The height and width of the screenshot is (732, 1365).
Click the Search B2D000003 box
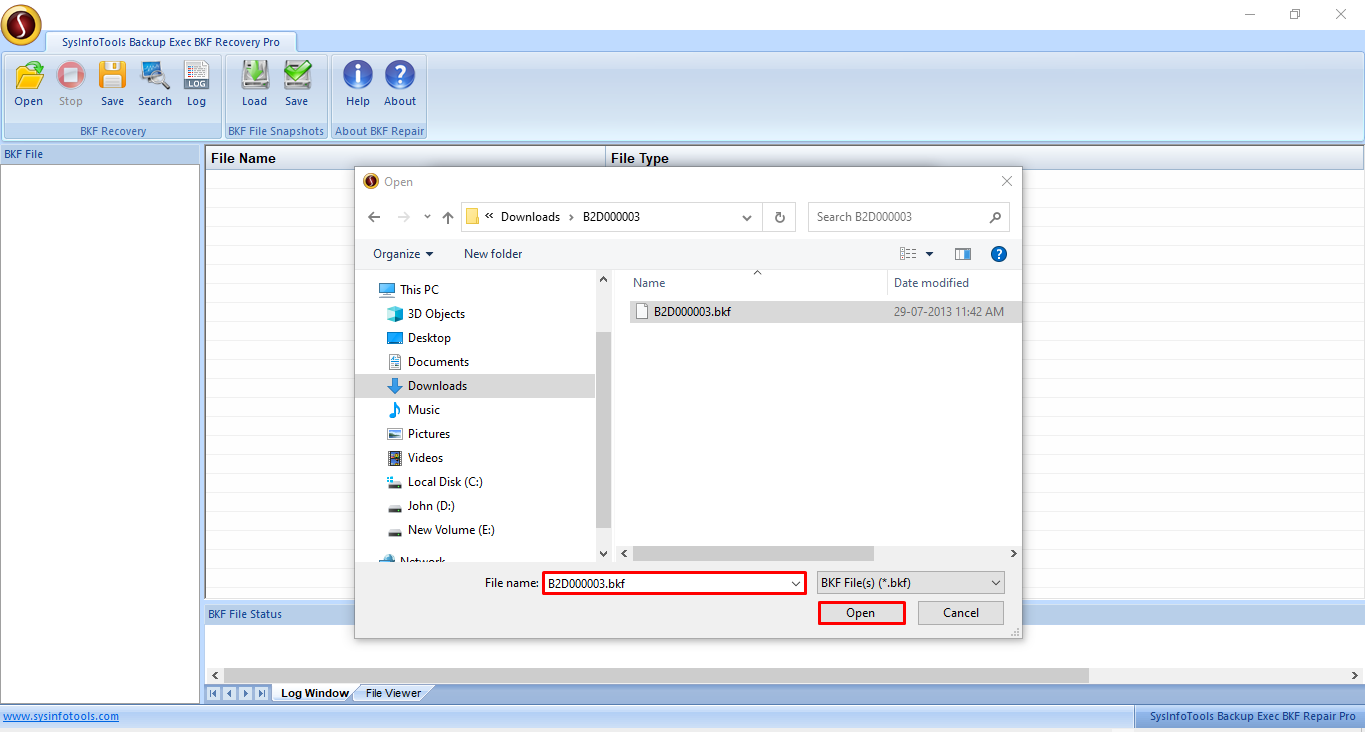tap(908, 217)
